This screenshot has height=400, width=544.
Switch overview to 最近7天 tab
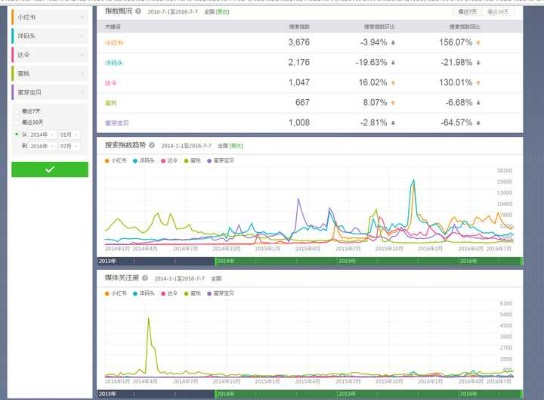tap(468, 12)
